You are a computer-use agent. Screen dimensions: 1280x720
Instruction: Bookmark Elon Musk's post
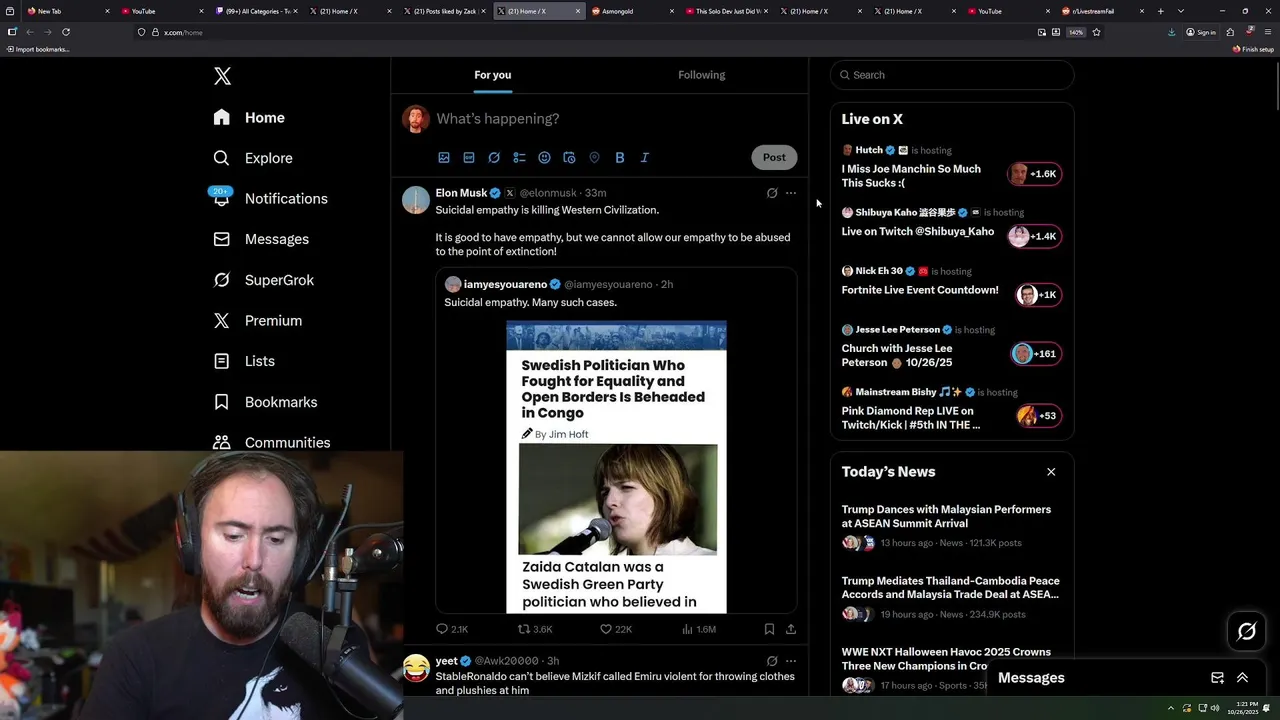tap(769, 629)
